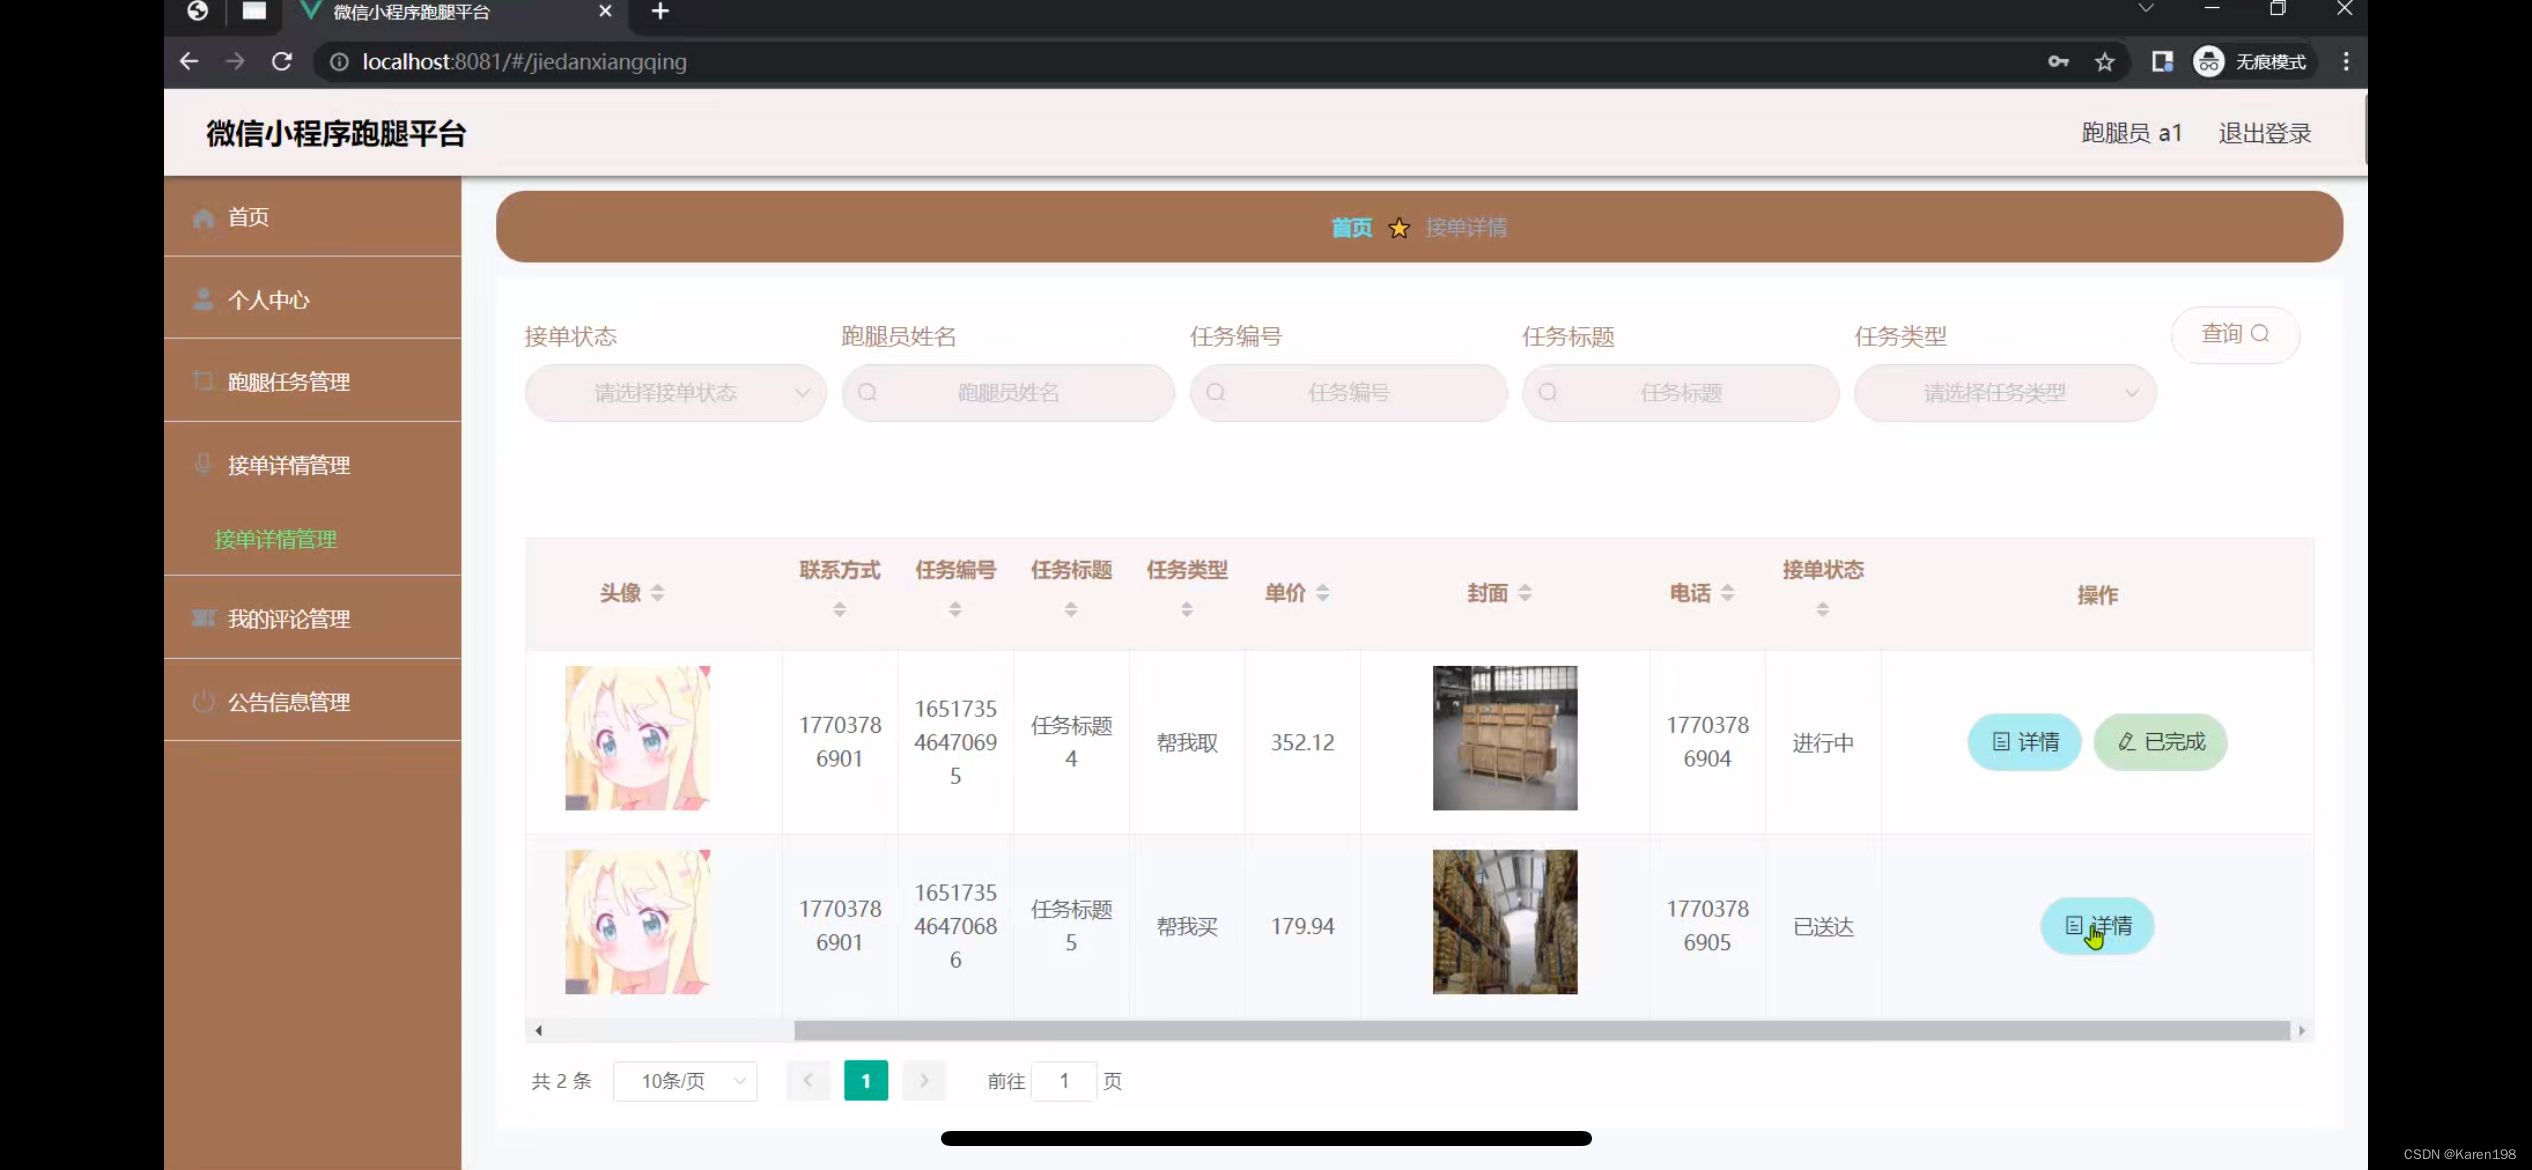Click the scrollbar right arrow under table
Image resolution: width=2532 pixels, height=1170 pixels.
(x=2302, y=1030)
